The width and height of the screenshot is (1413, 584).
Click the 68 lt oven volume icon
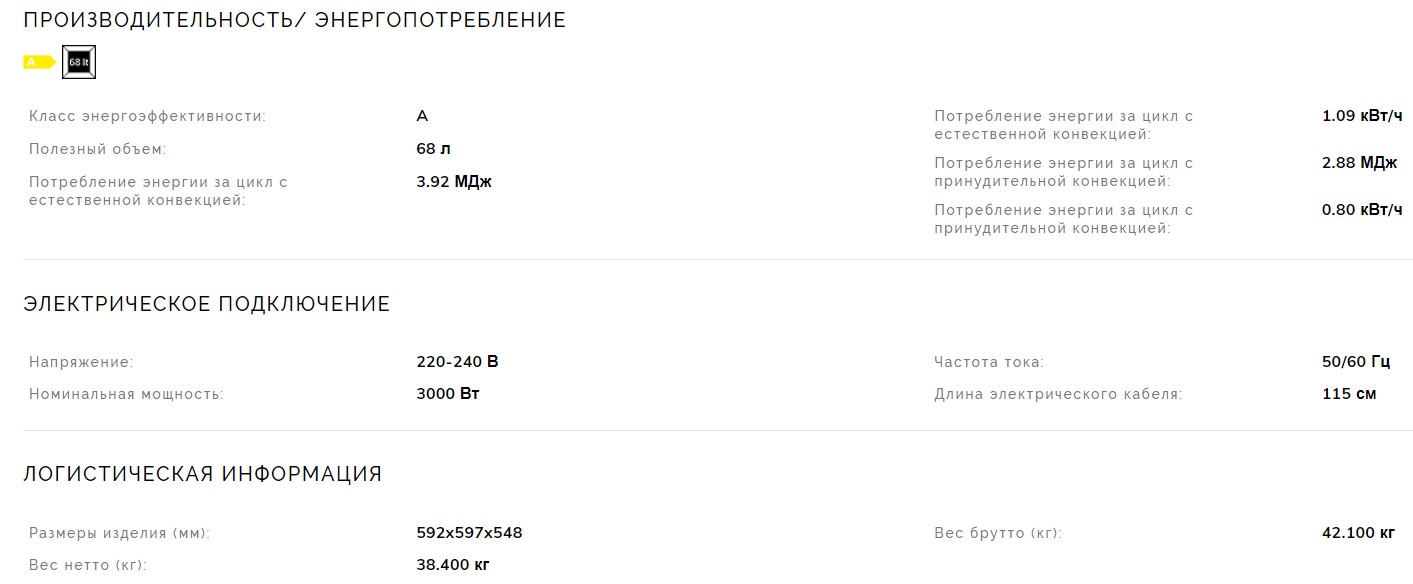(79, 62)
